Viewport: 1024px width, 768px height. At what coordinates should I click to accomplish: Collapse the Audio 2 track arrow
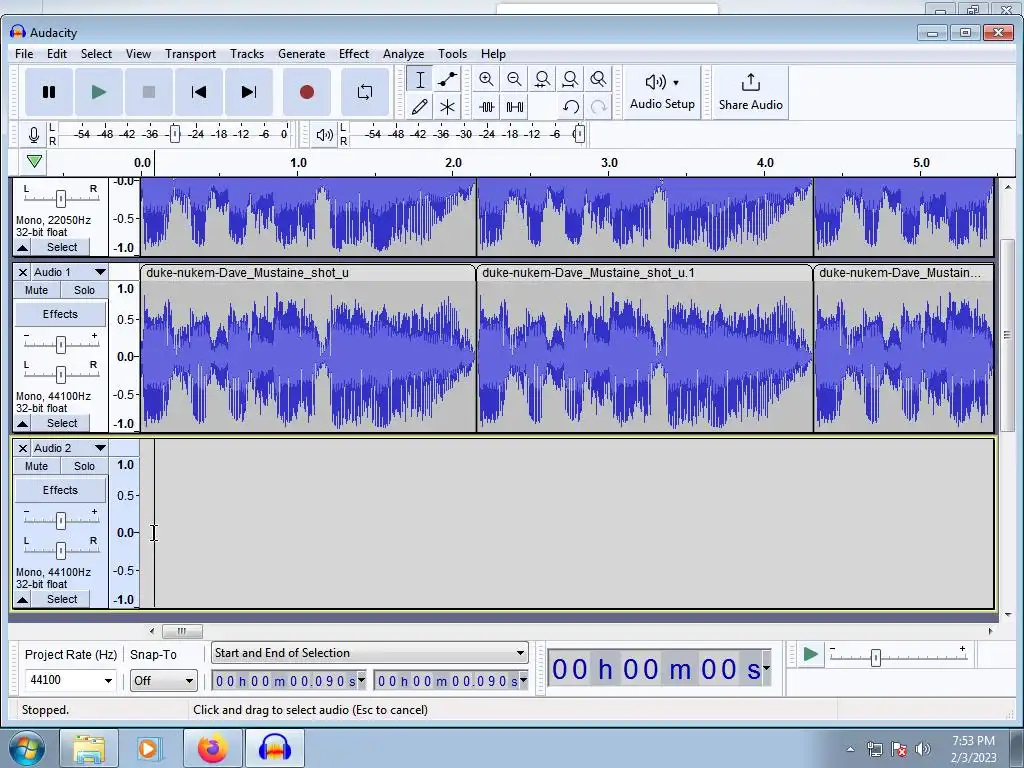click(x=22, y=600)
